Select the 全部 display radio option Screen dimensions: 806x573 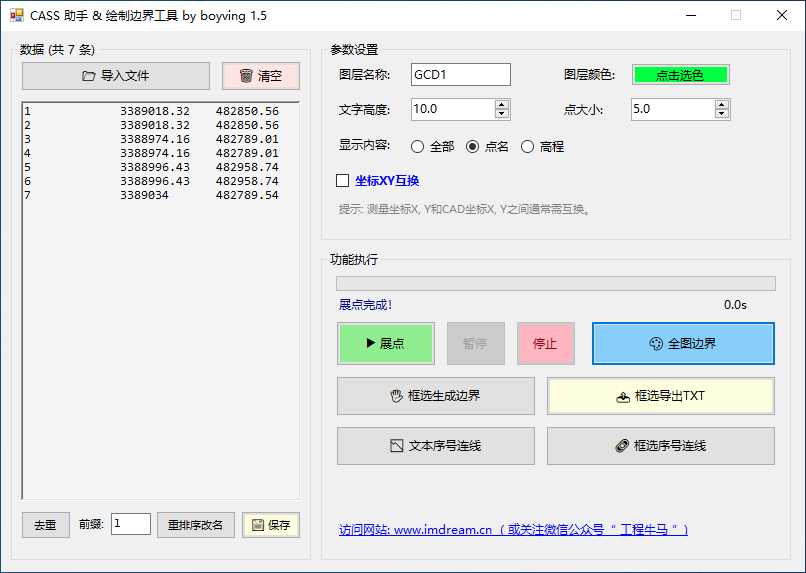point(418,147)
